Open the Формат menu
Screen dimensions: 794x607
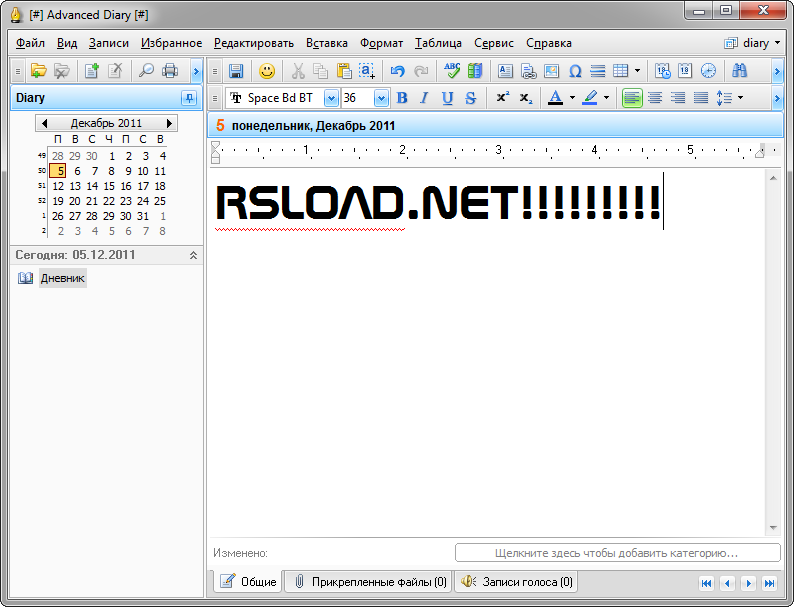coord(381,43)
